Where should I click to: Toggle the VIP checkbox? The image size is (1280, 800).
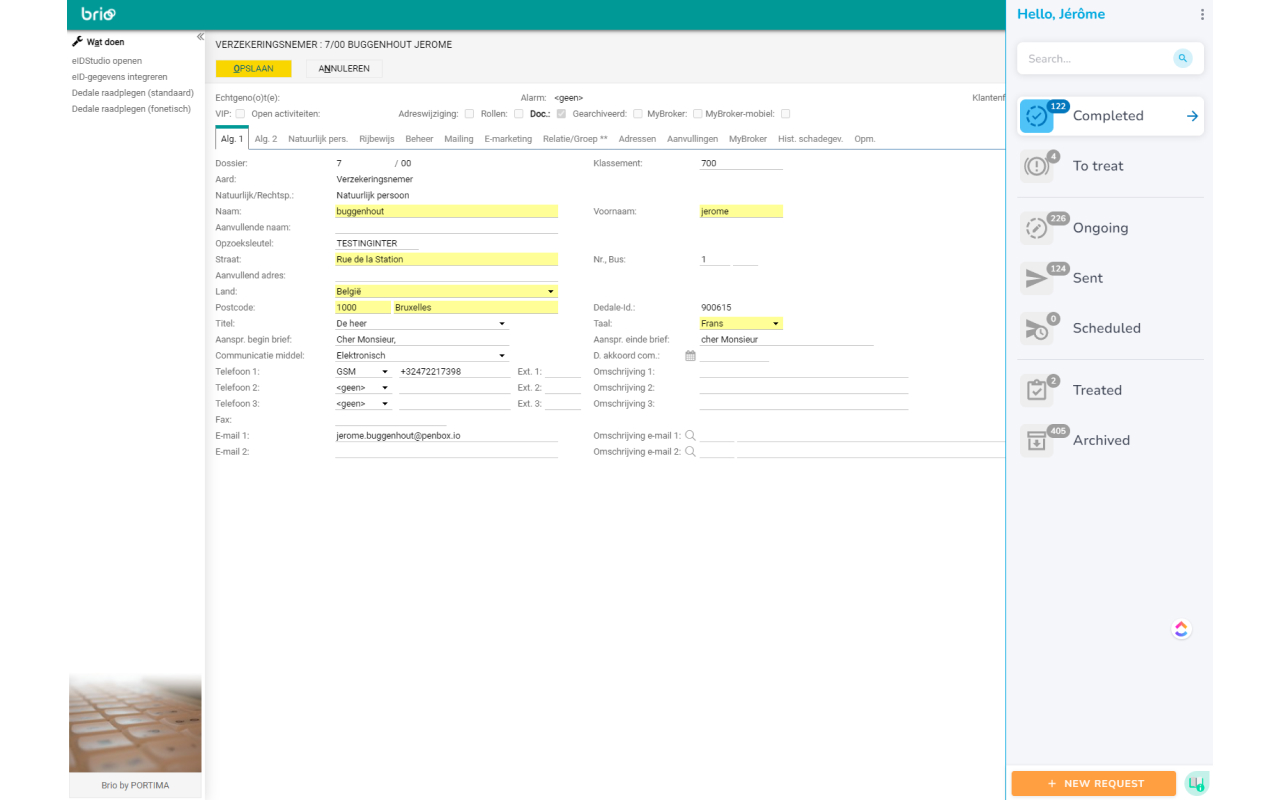240,114
